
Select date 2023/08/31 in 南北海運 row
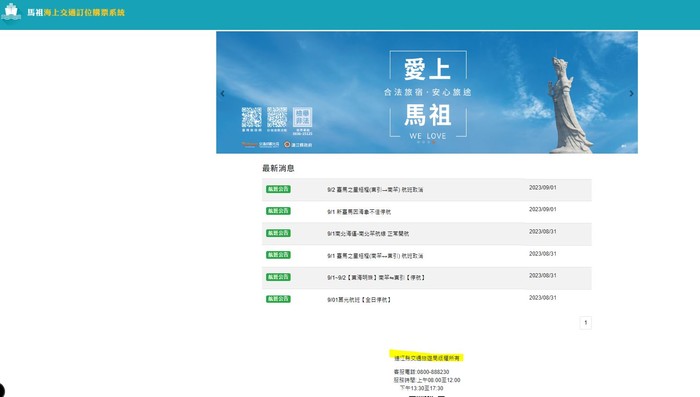[x=542, y=232]
